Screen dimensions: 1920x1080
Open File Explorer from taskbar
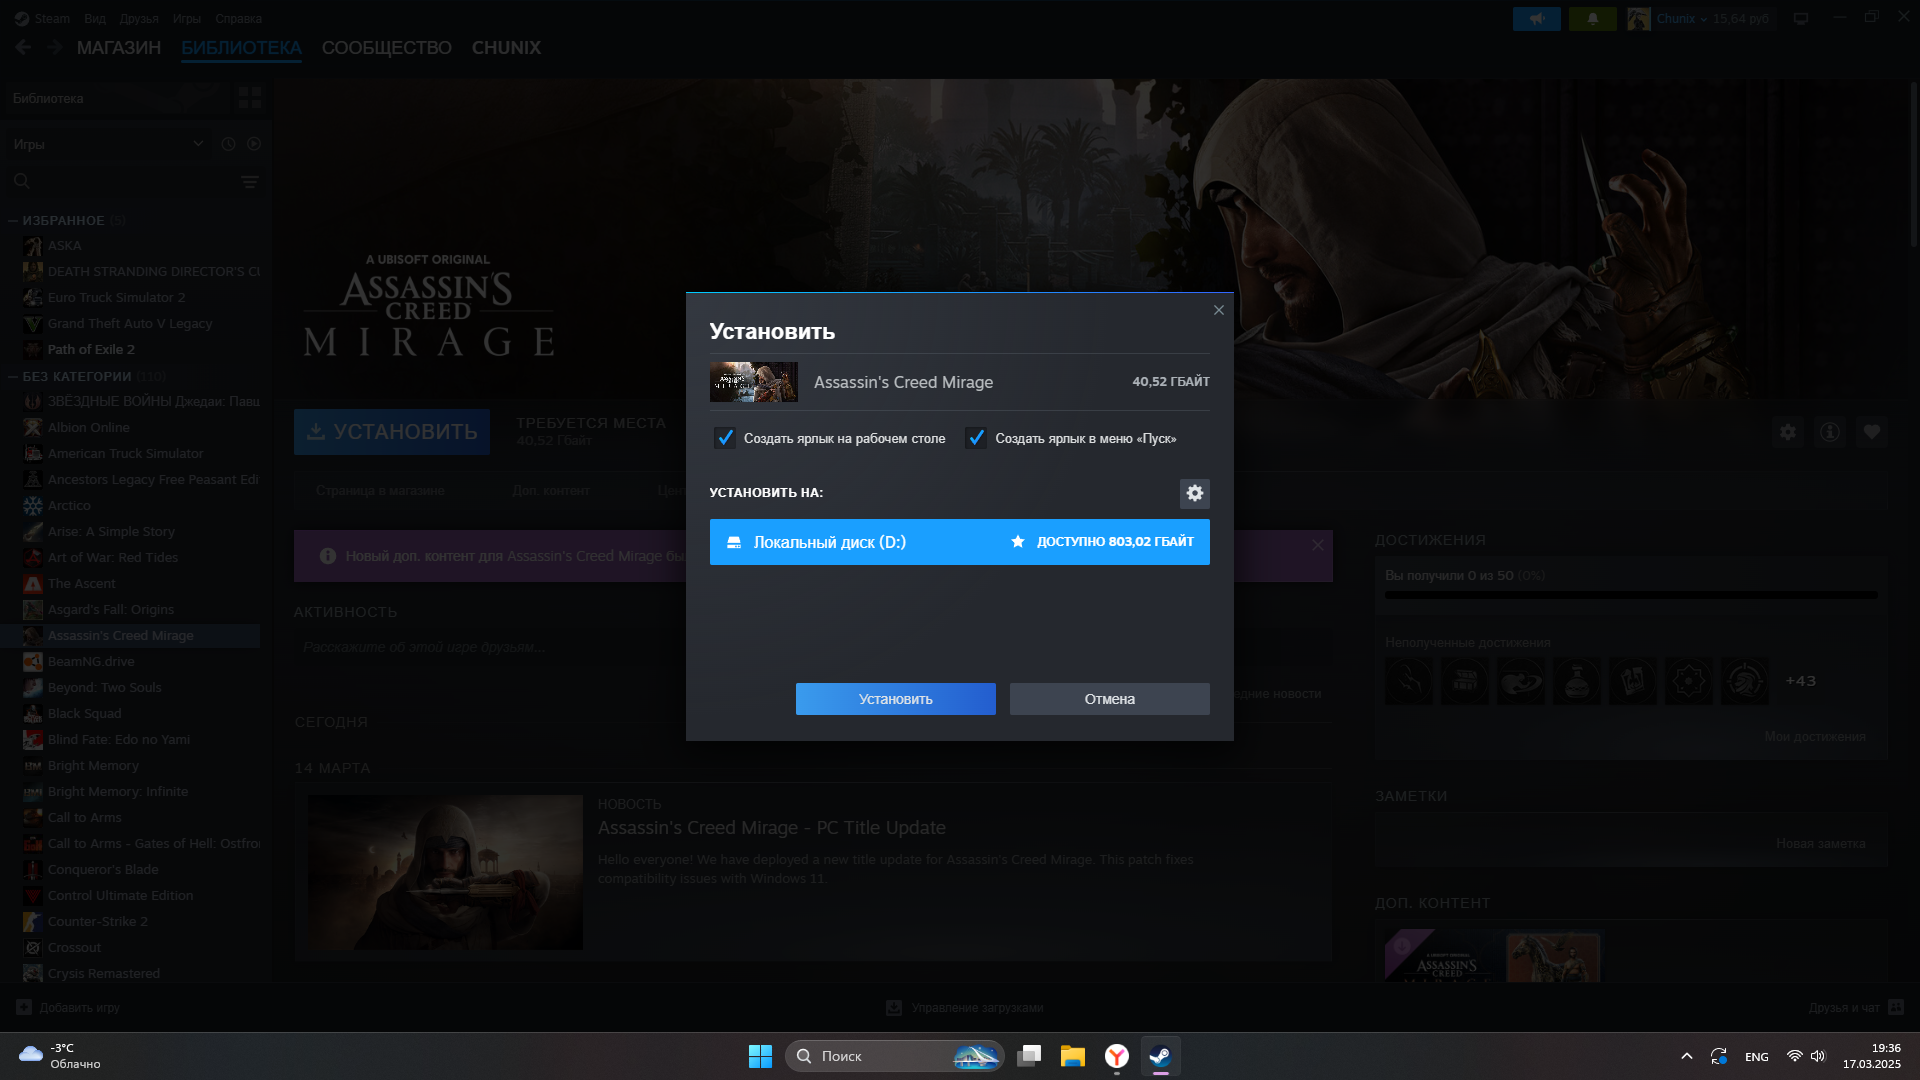(x=1073, y=1056)
